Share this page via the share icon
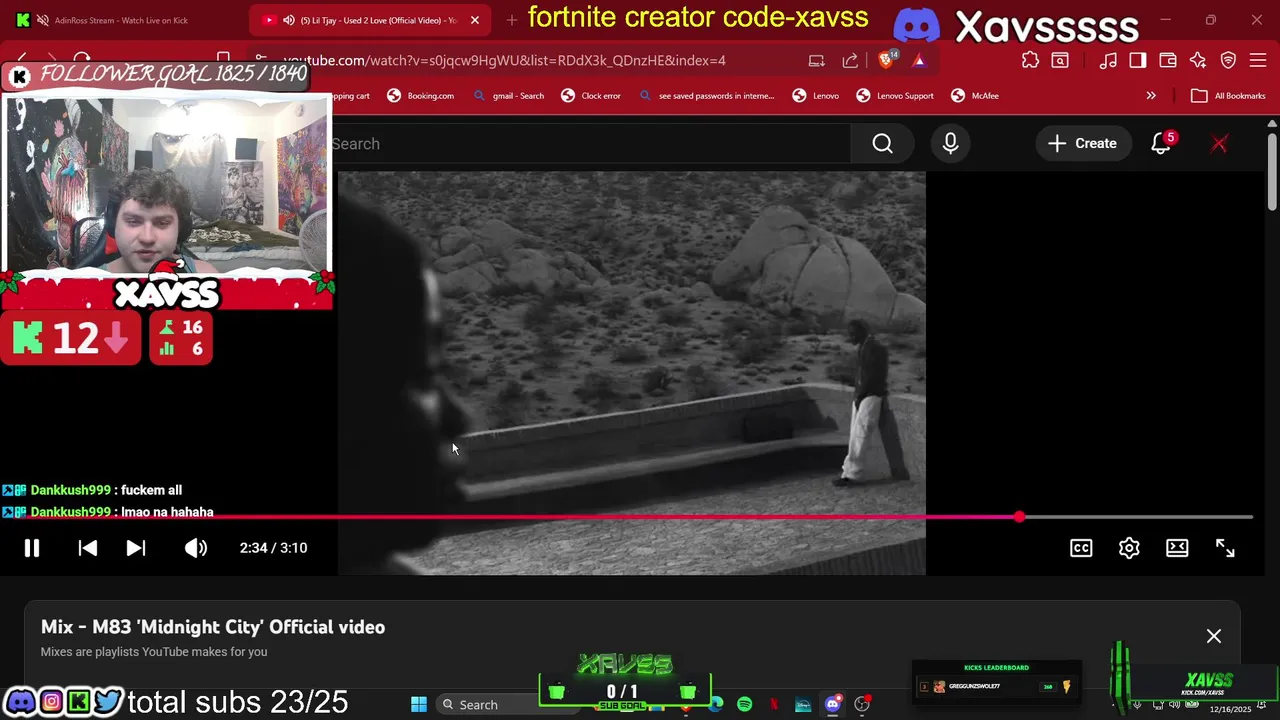 click(850, 60)
